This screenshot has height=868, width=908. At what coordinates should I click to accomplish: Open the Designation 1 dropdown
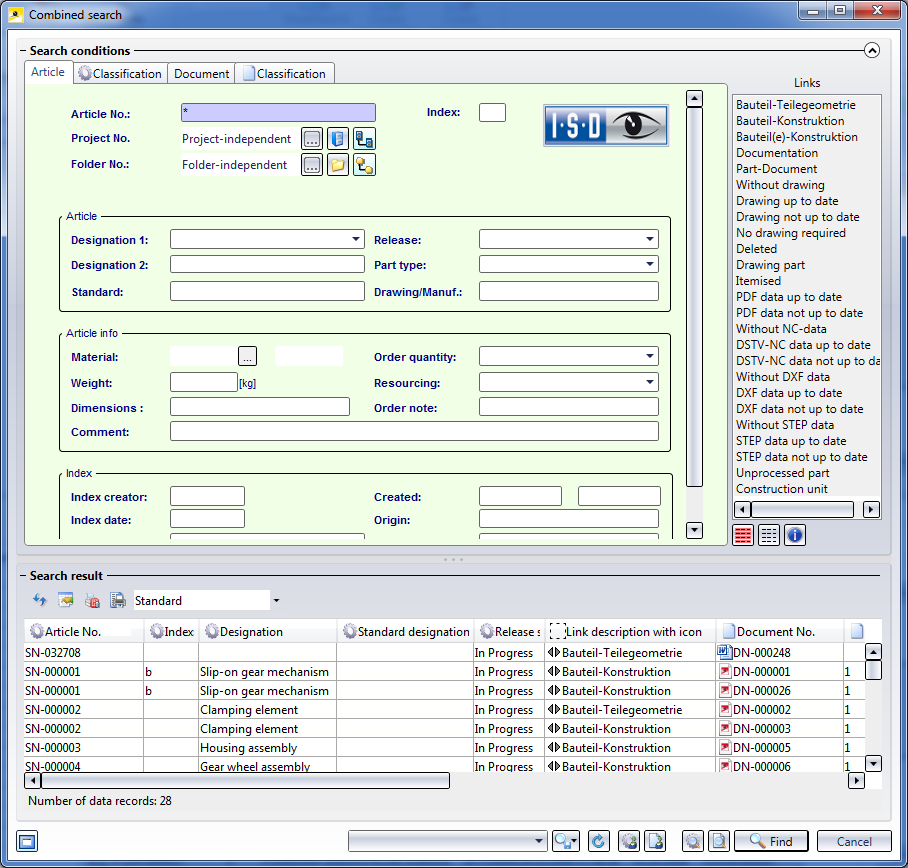click(x=356, y=240)
